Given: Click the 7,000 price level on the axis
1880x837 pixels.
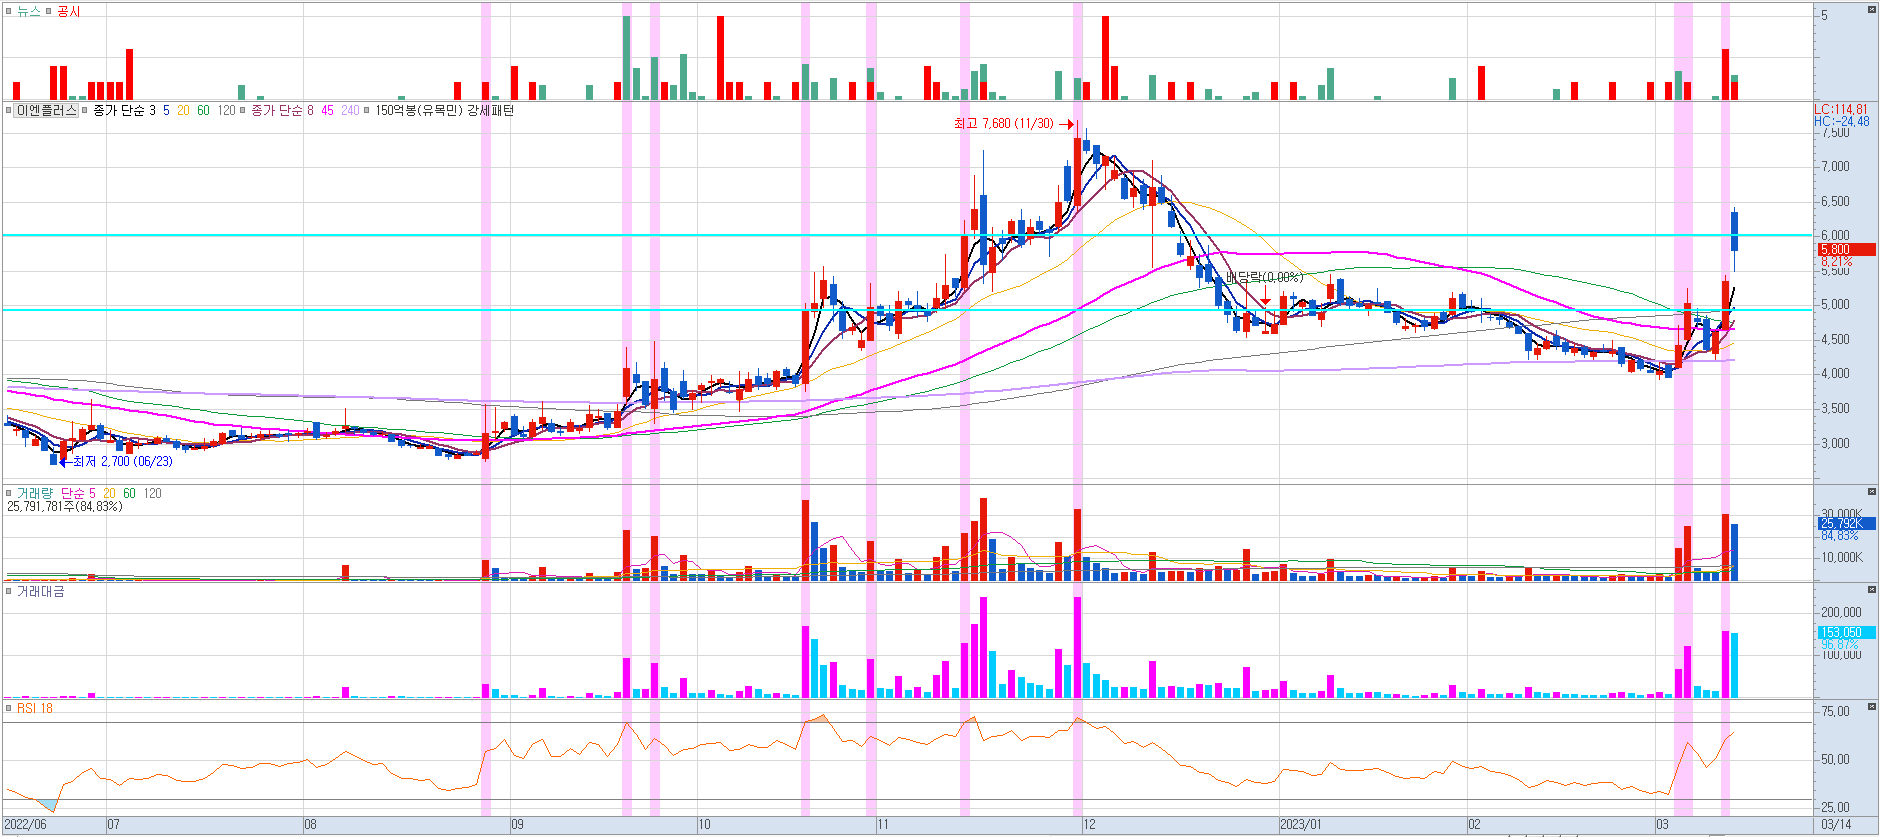Looking at the screenshot, I should point(1835,166).
